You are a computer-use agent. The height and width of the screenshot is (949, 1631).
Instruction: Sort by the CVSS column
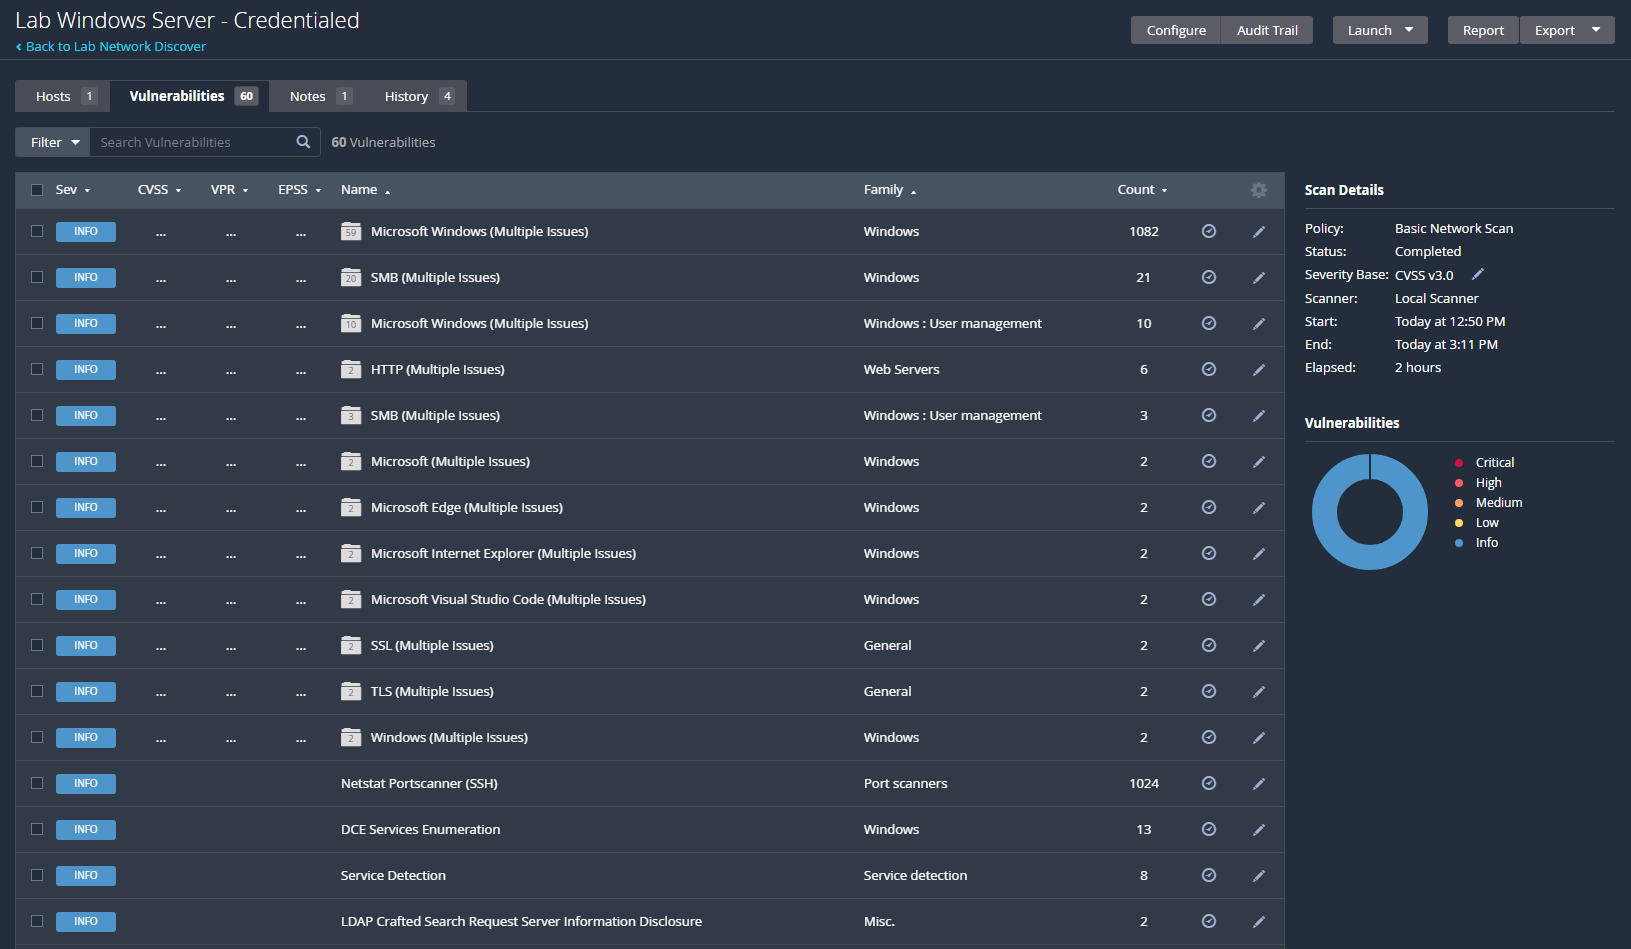[159, 190]
